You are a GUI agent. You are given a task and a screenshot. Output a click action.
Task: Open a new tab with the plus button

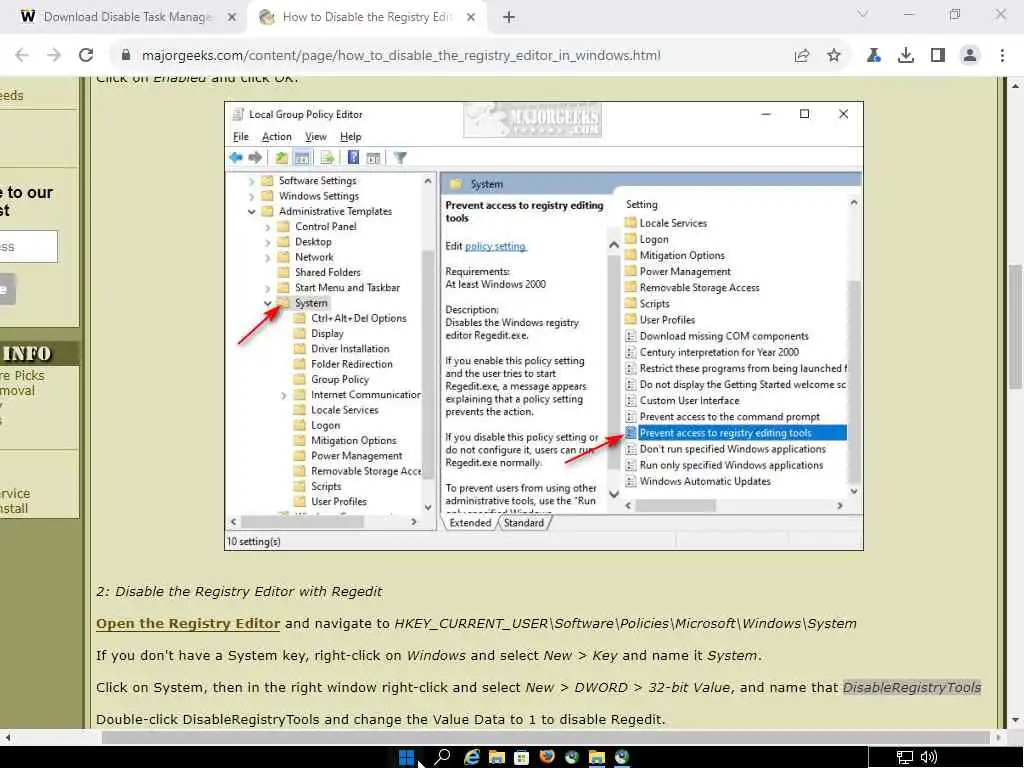click(x=509, y=18)
